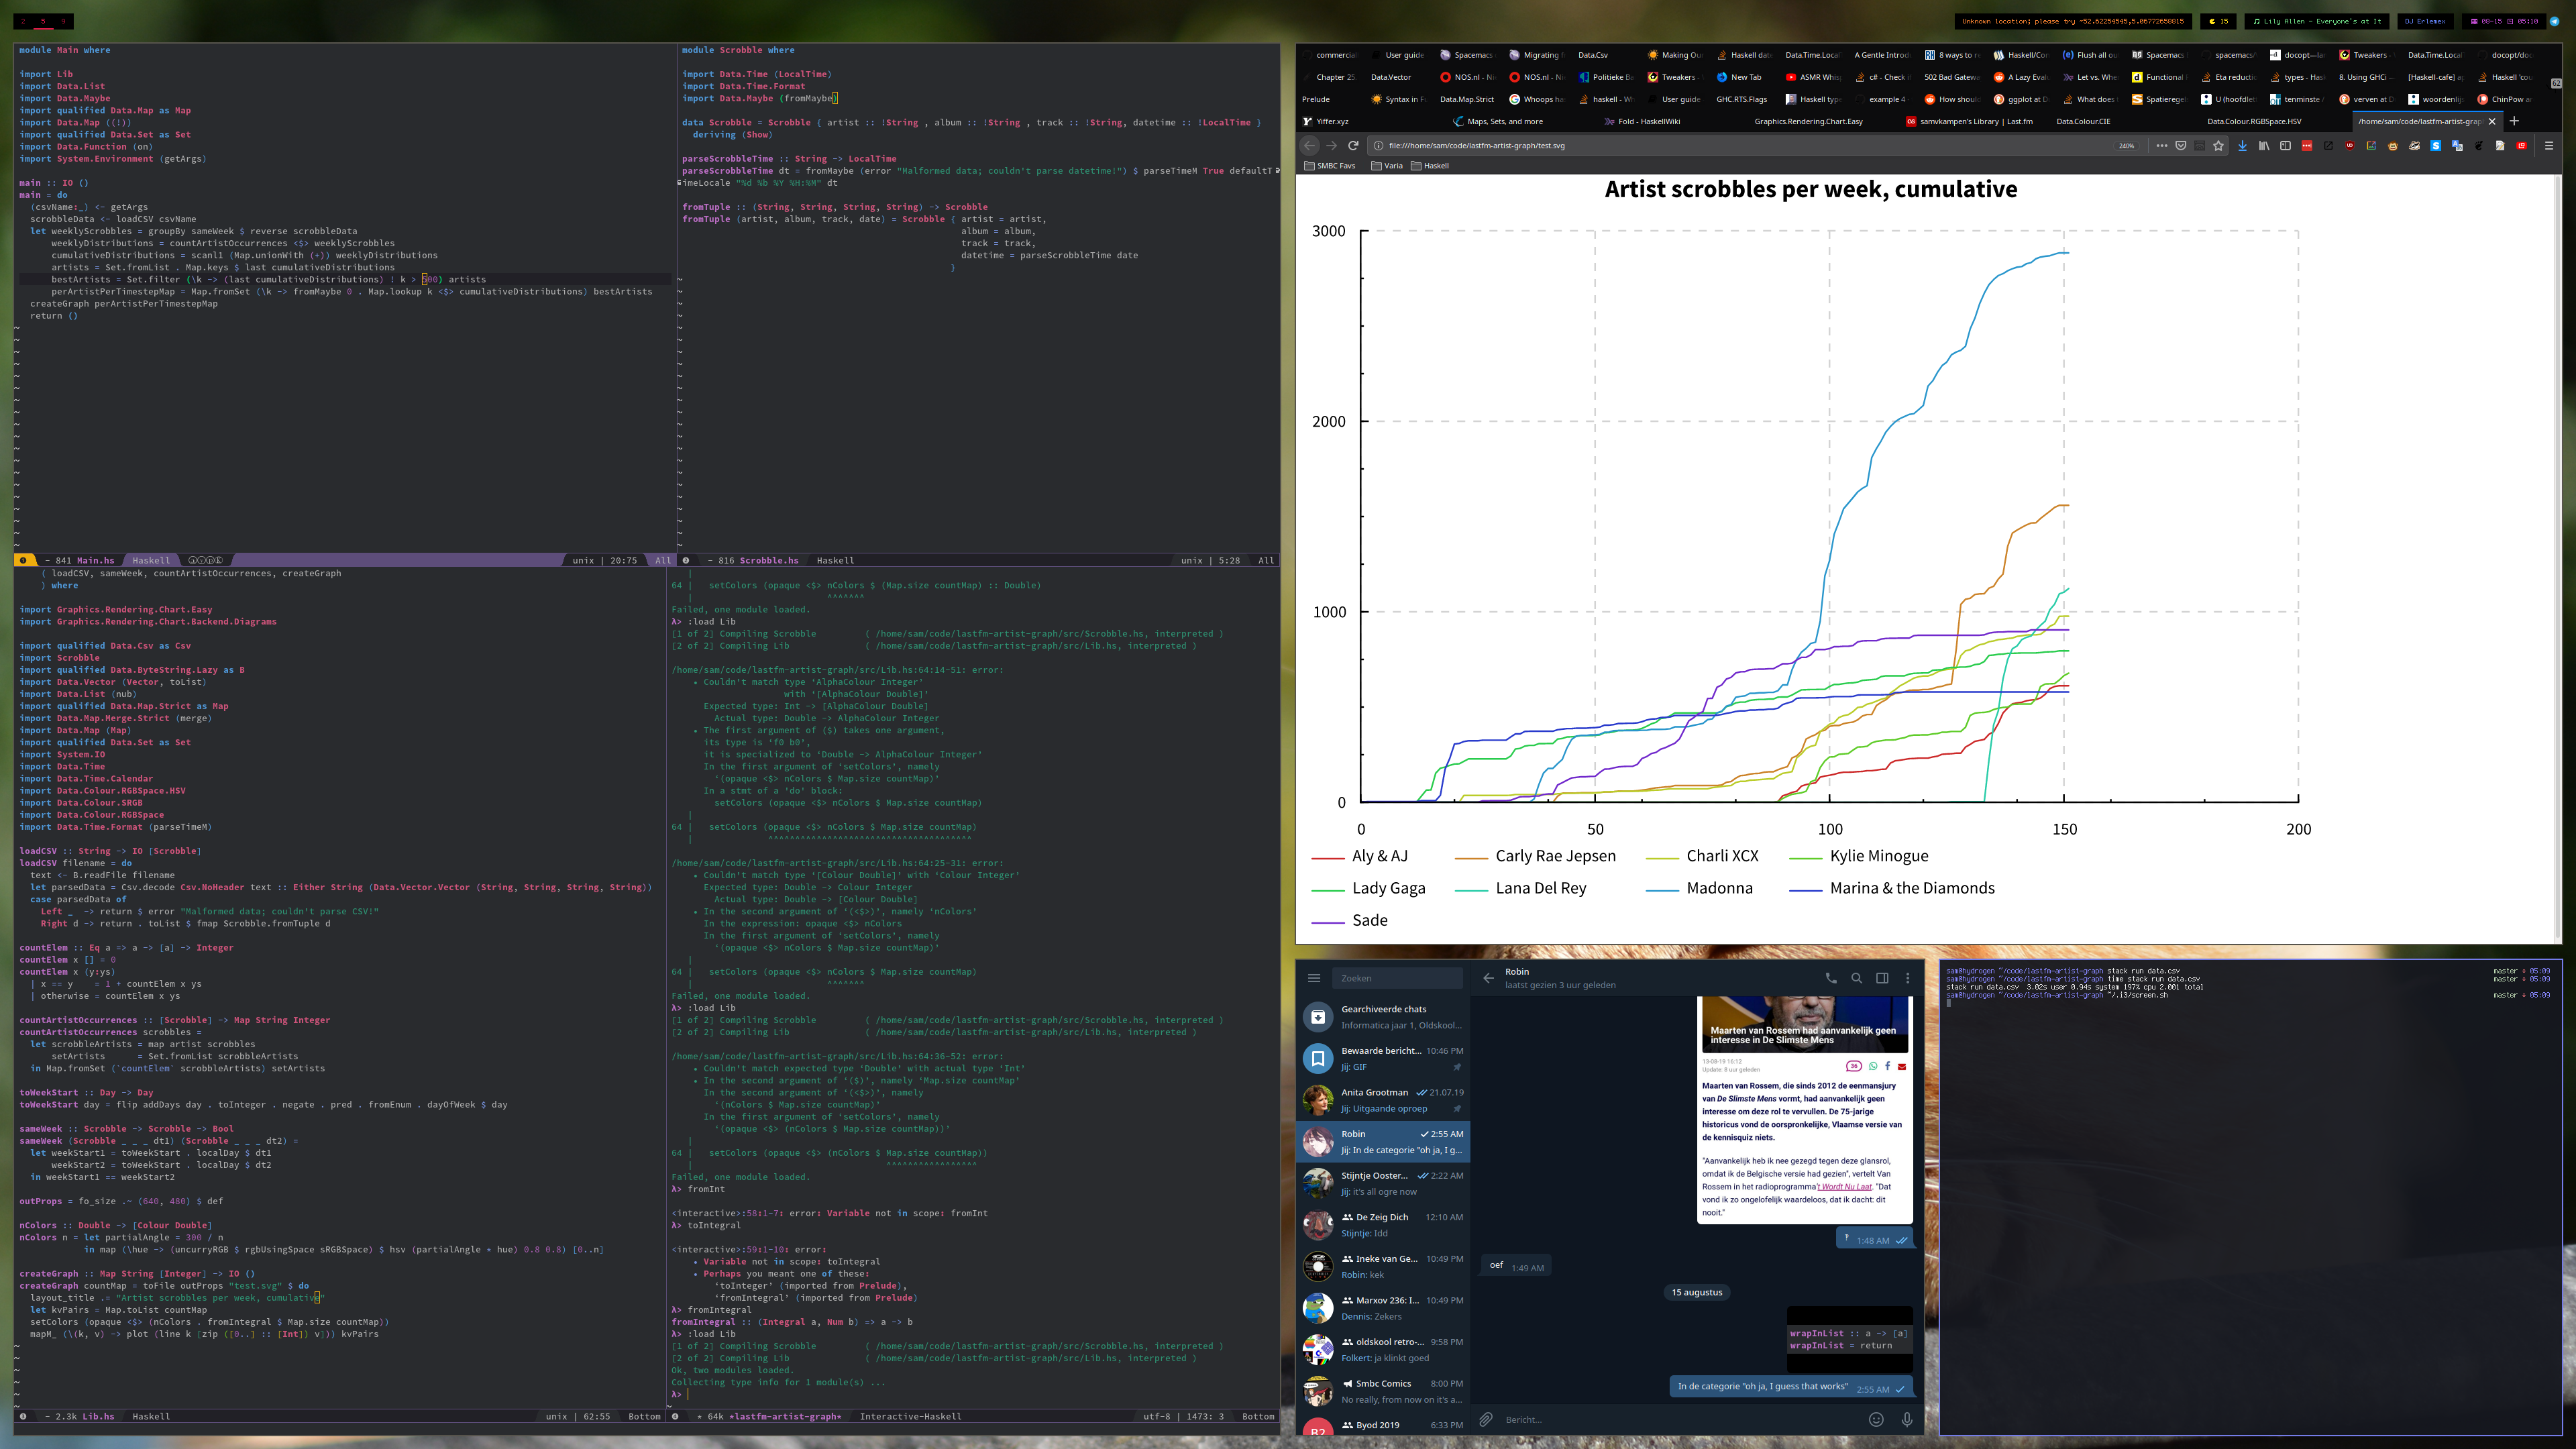Open Robin chat three-dot options menu

click(x=1907, y=978)
